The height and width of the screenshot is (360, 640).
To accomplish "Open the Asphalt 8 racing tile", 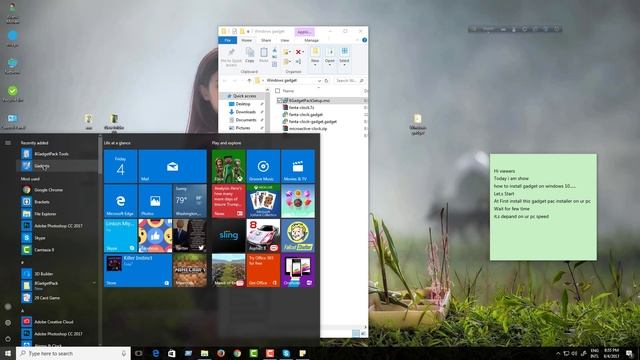I will tap(263, 236).
